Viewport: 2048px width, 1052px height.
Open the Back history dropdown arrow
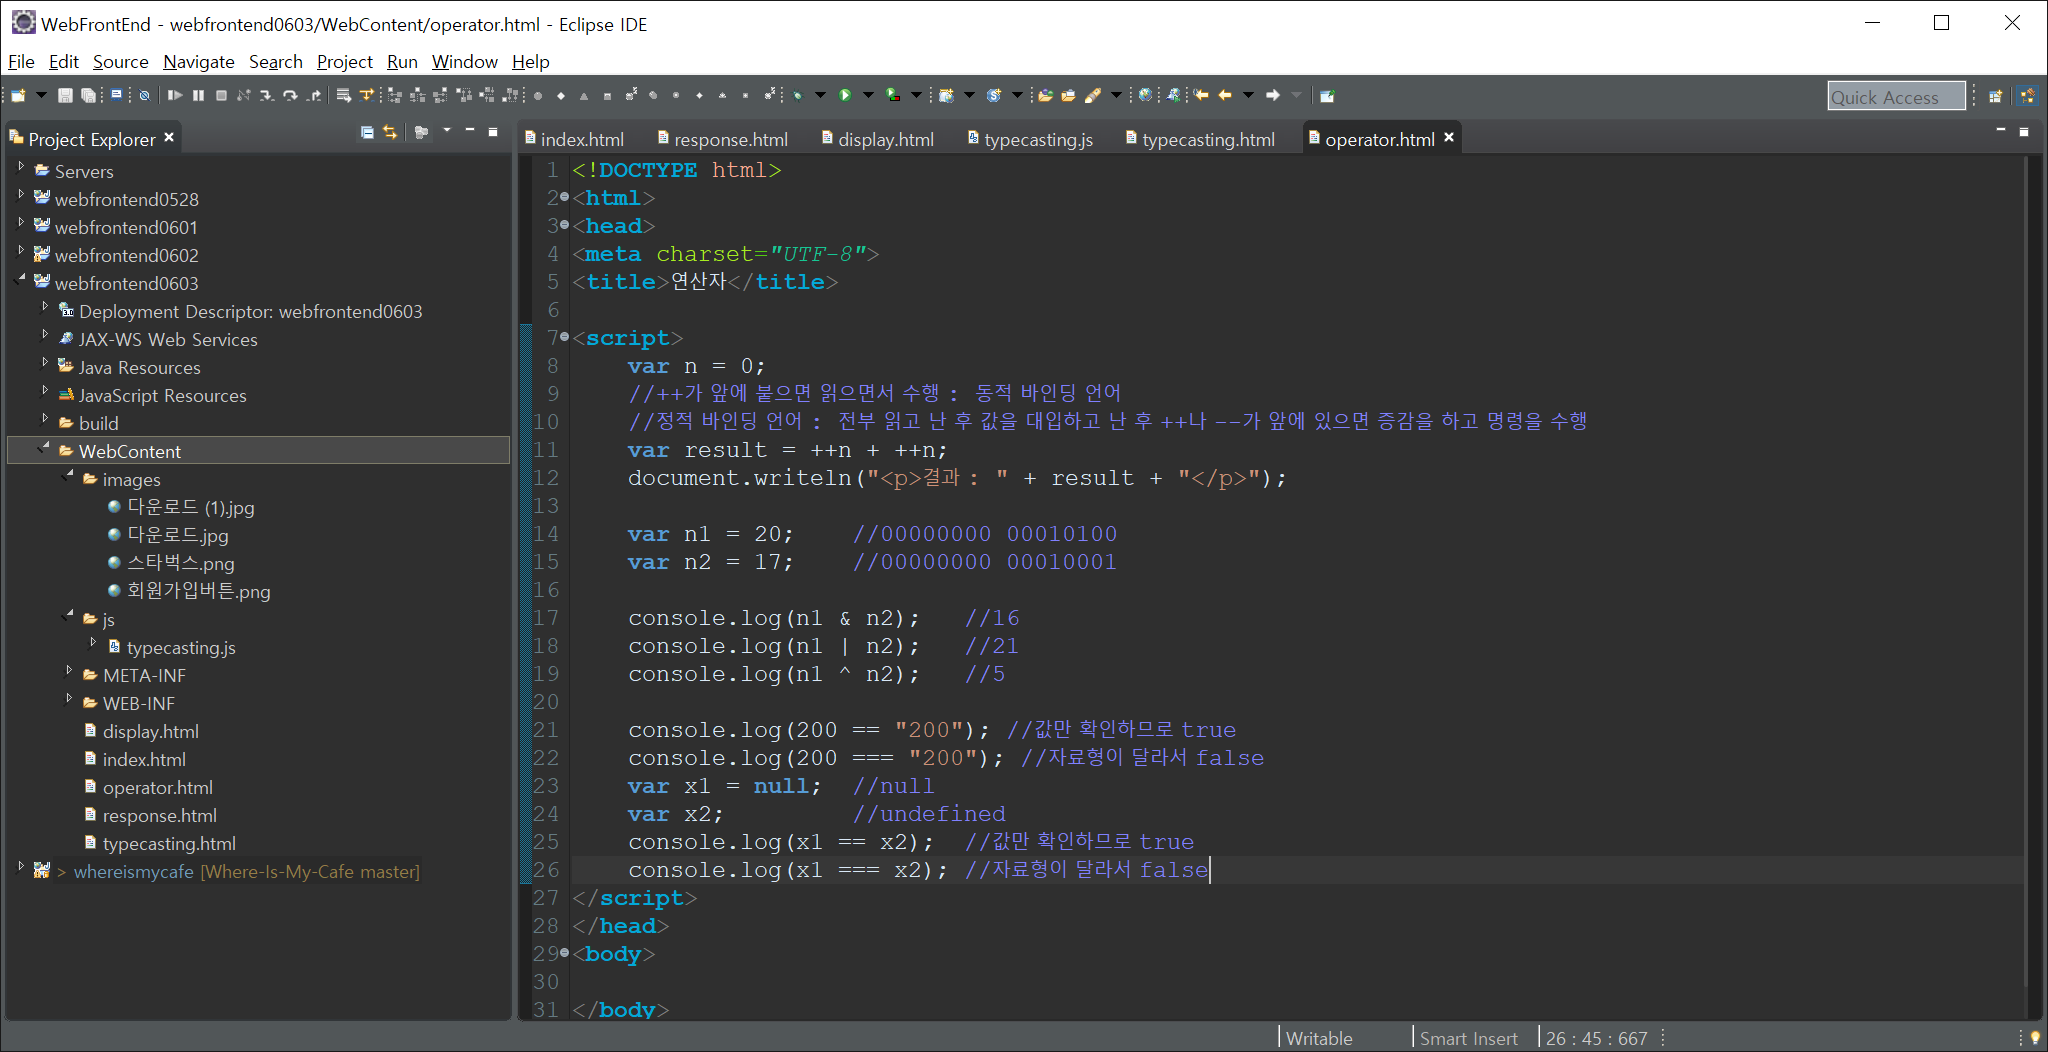click(x=1248, y=96)
